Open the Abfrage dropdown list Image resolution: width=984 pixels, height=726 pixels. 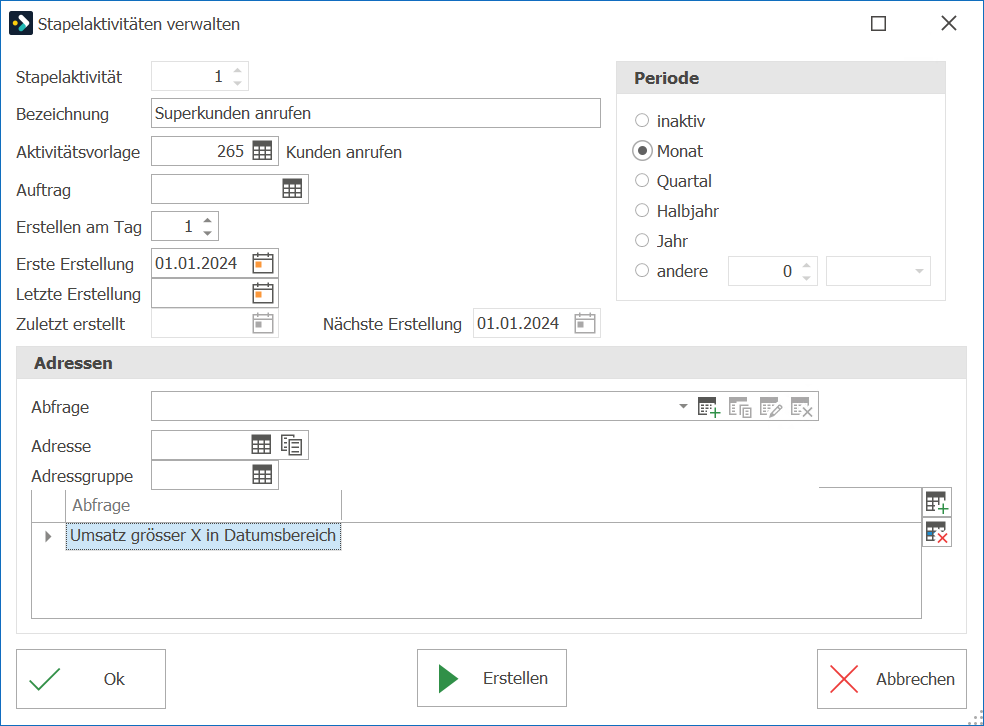point(683,407)
